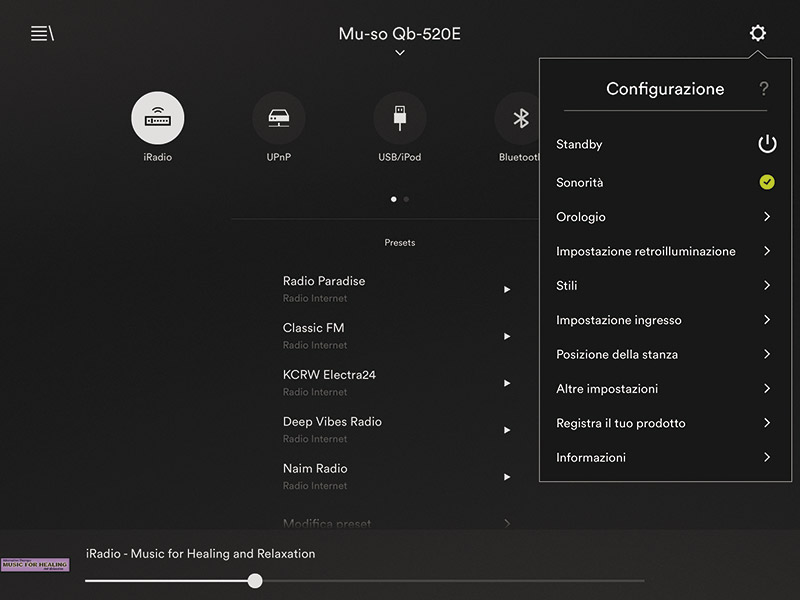Play the Classic FM preset
Image resolution: width=800 pixels, height=600 pixels.
pyautogui.click(x=506, y=336)
